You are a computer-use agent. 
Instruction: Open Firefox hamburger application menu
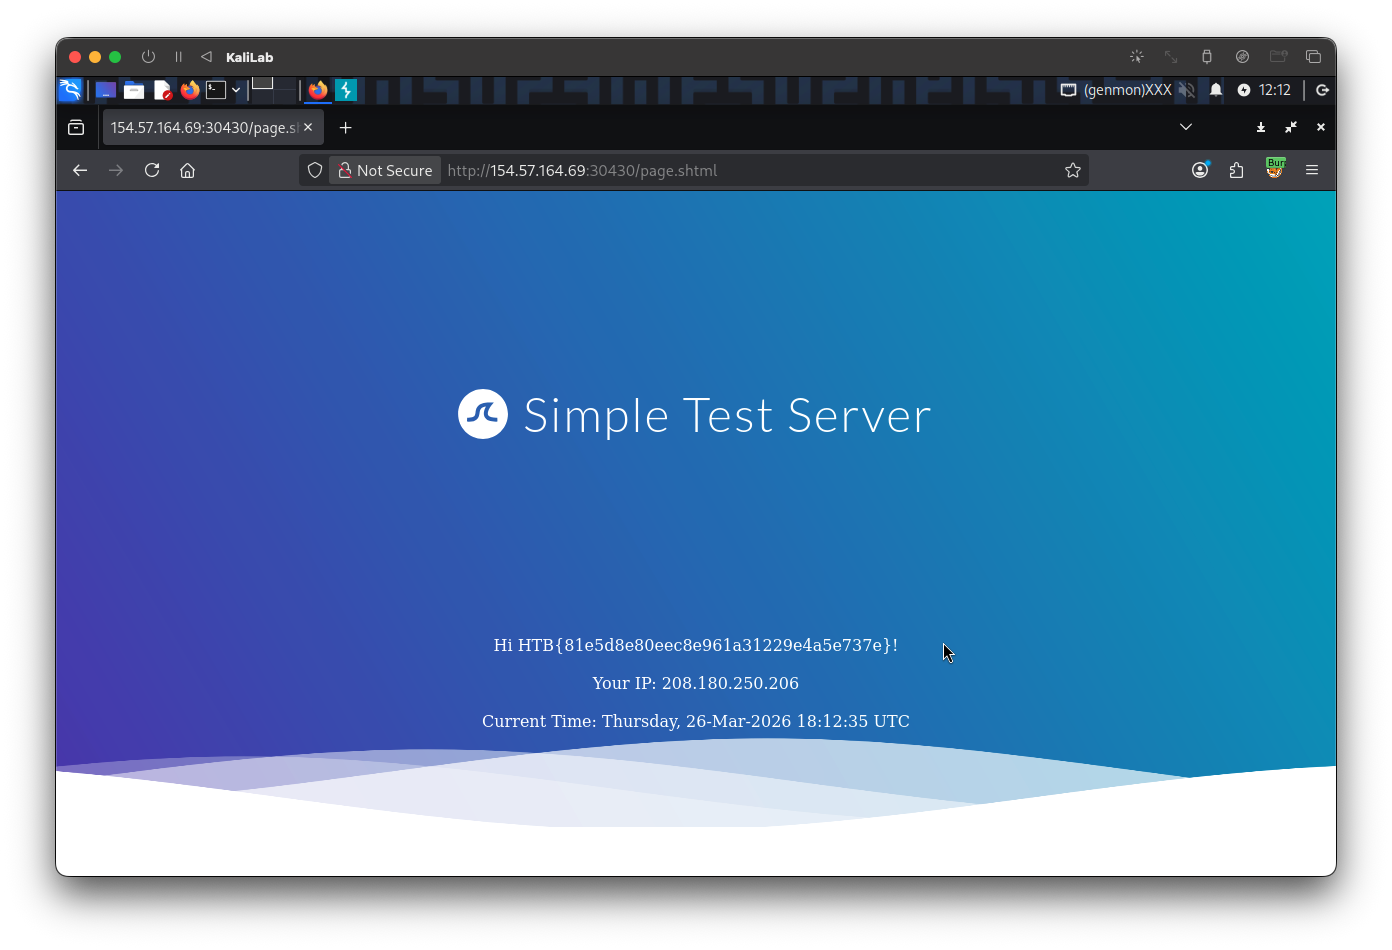[1311, 170]
